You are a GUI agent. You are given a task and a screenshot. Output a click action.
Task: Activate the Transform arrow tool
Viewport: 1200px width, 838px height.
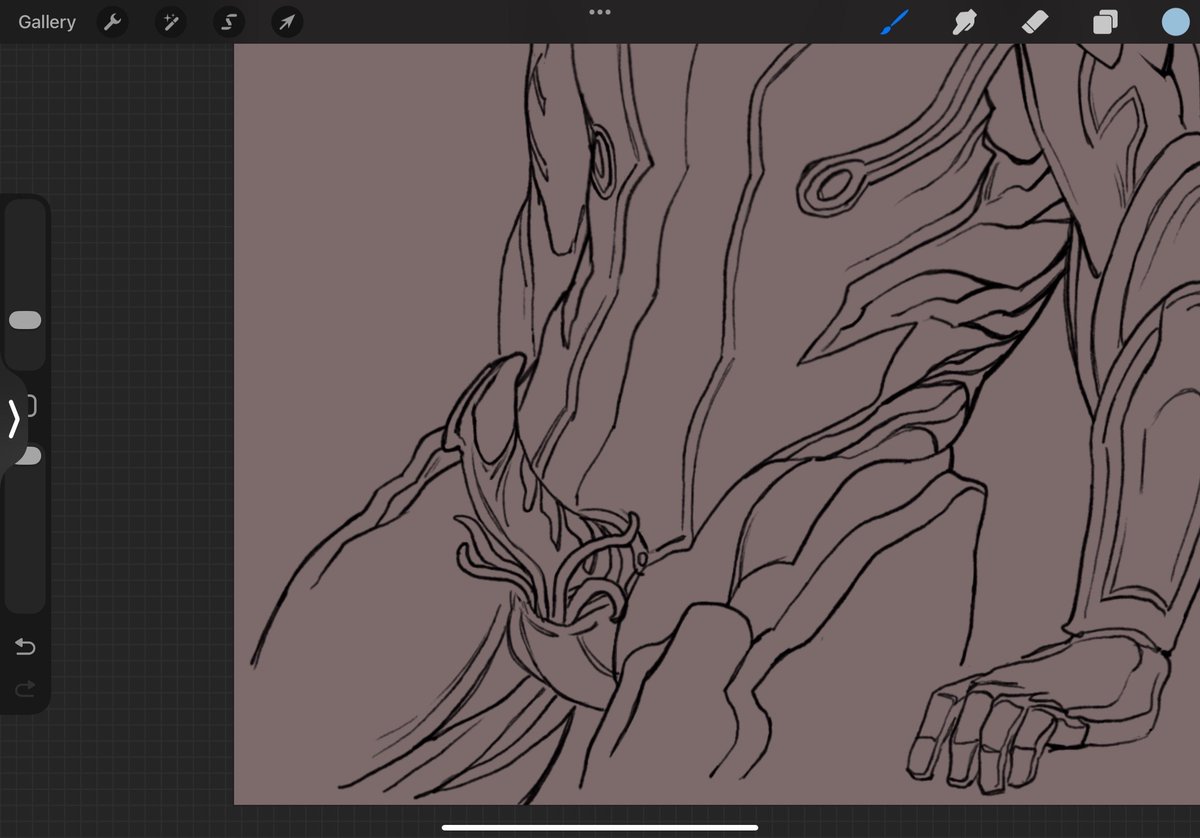[x=287, y=22]
